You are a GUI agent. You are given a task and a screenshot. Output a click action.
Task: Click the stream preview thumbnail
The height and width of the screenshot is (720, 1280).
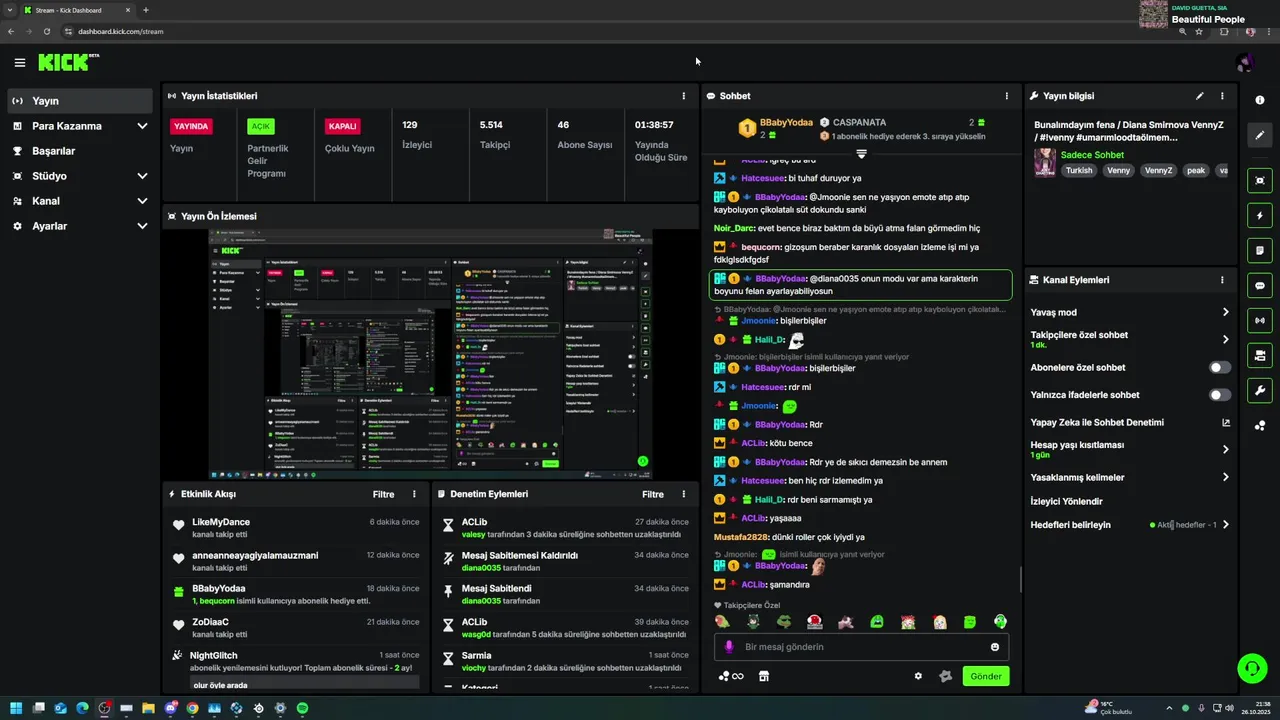[x=430, y=354]
